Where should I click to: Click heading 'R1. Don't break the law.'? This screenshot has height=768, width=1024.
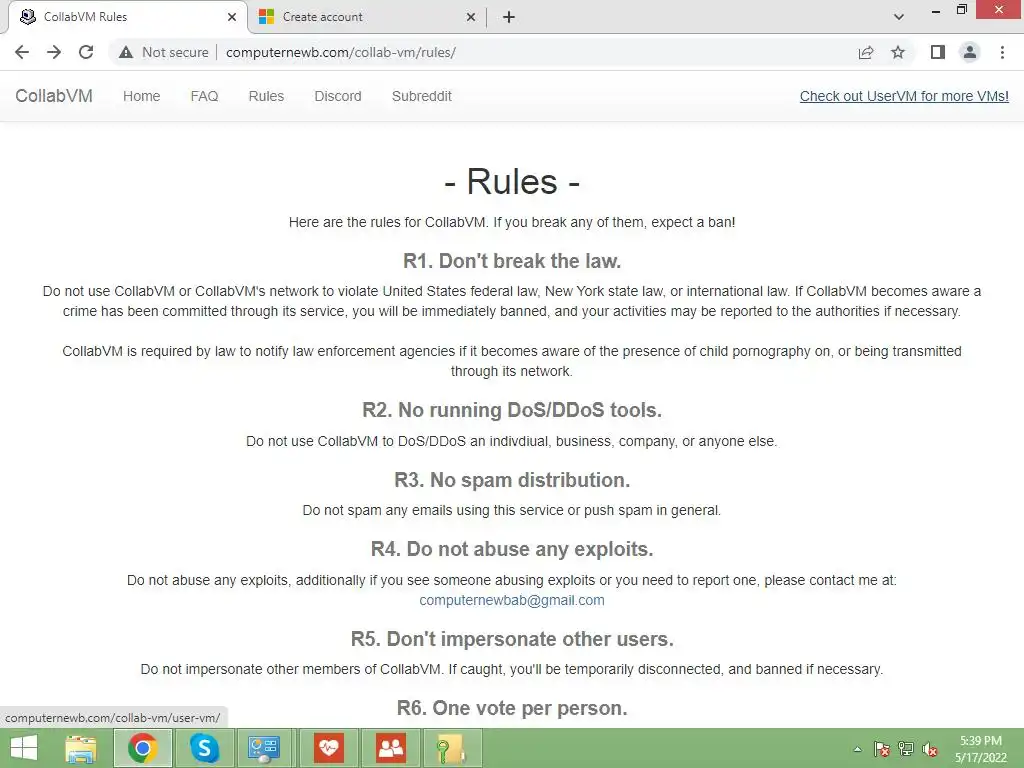[x=512, y=261]
